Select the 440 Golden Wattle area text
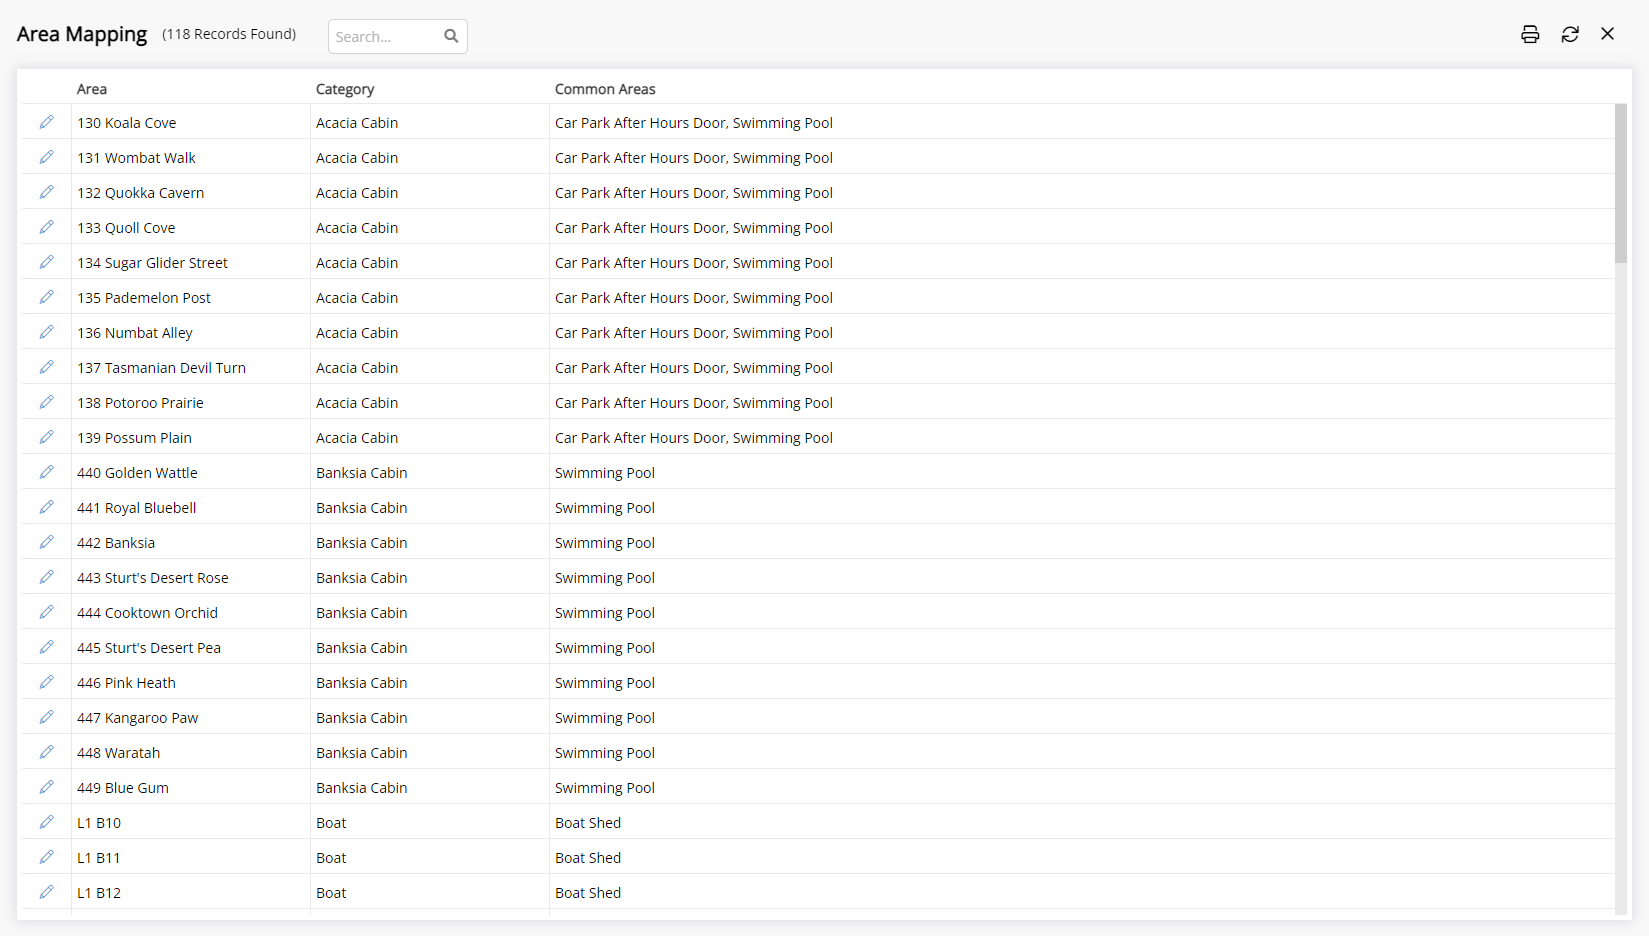 (x=138, y=473)
